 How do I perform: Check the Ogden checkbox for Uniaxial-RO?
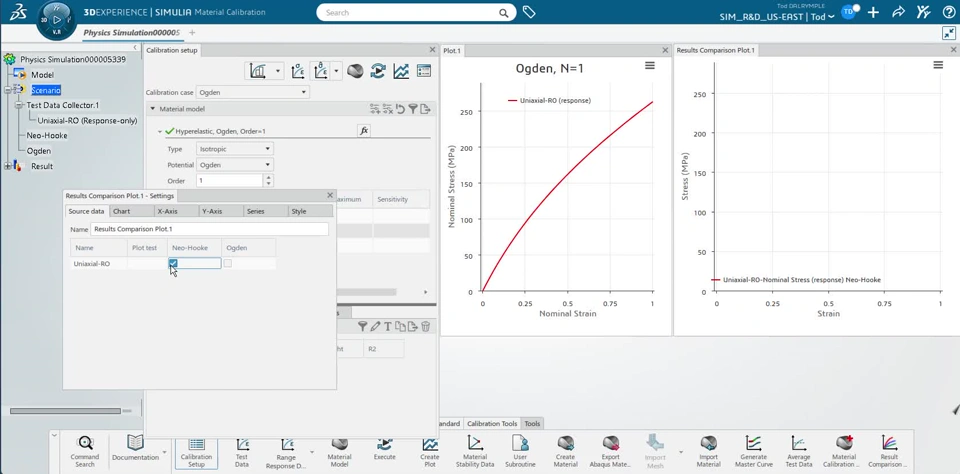(228, 263)
